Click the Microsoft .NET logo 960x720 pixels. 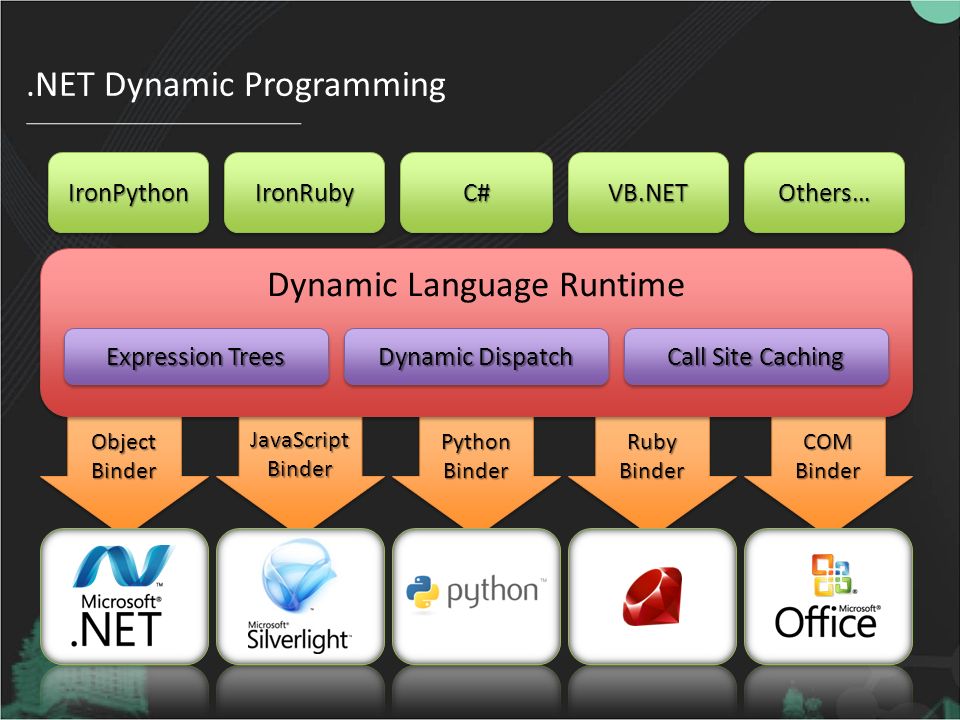(x=121, y=596)
